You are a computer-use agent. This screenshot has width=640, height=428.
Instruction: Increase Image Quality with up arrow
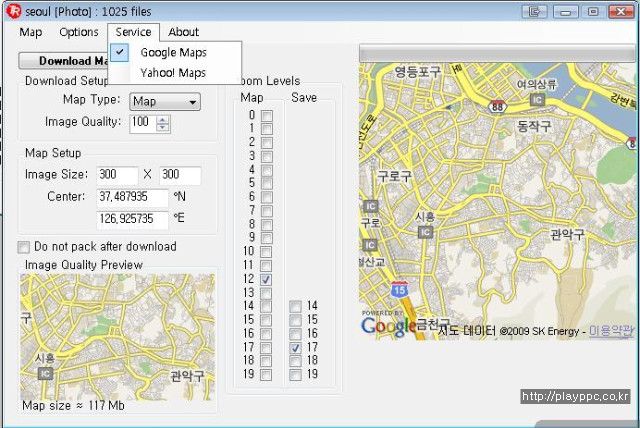[163, 119]
